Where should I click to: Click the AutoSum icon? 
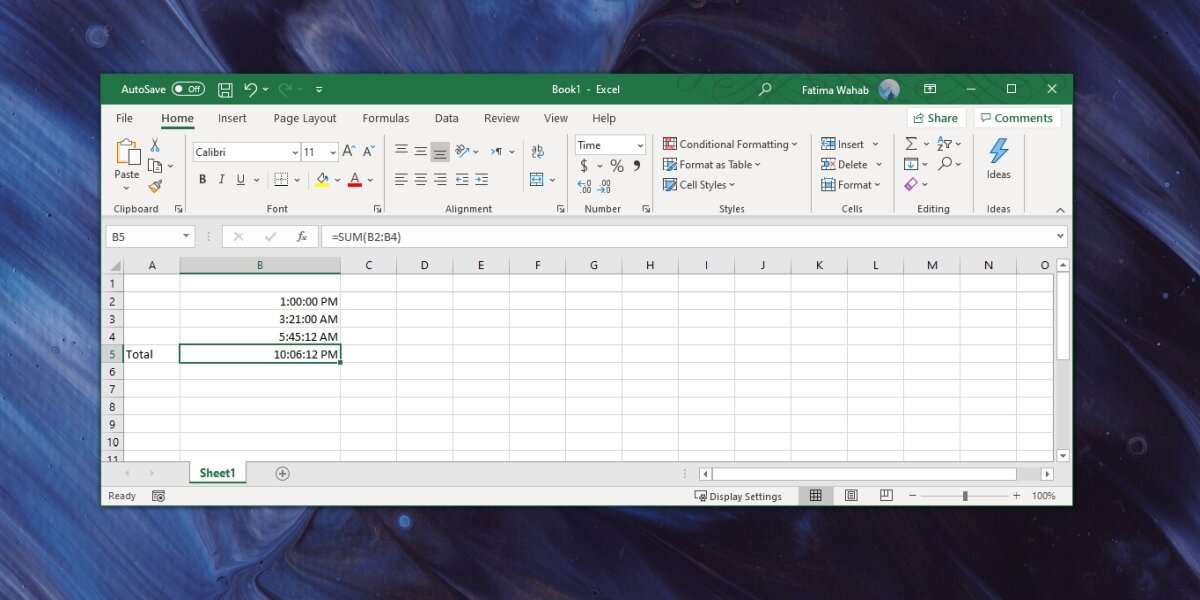pyautogui.click(x=911, y=143)
